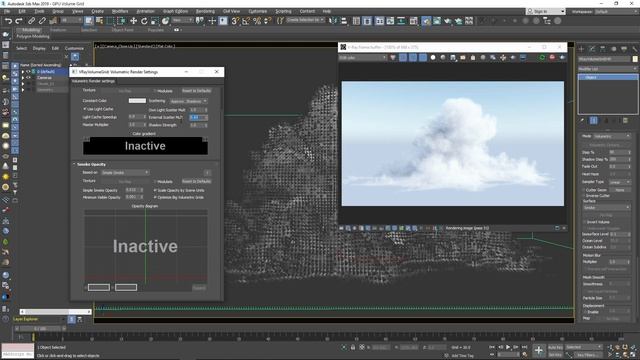Toggle Optimize Big Volumetric Grids checkbox
Viewport: 640px width, 360px height.
click(x=155, y=197)
